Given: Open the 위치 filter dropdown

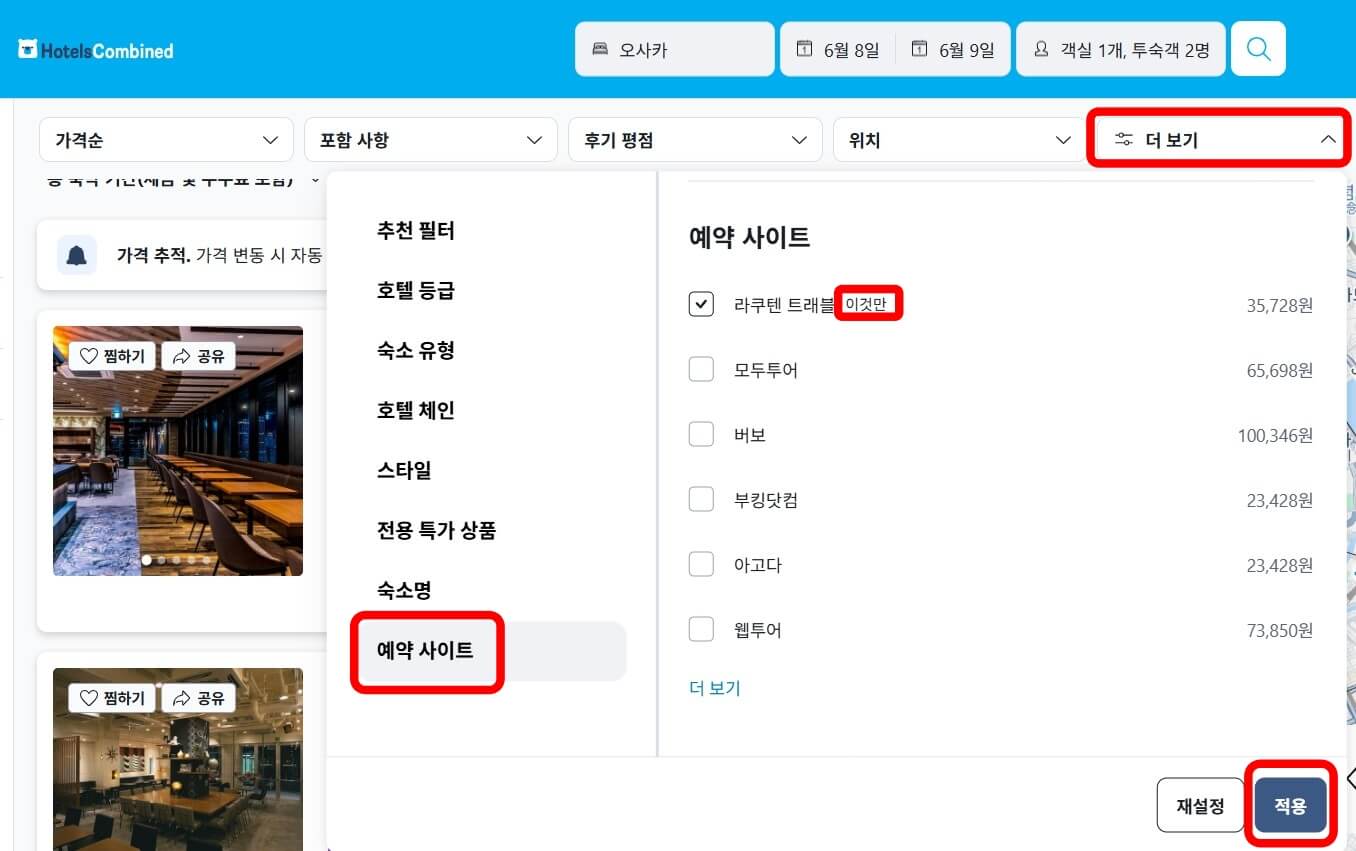Looking at the screenshot, I should (x=960, y=140).
